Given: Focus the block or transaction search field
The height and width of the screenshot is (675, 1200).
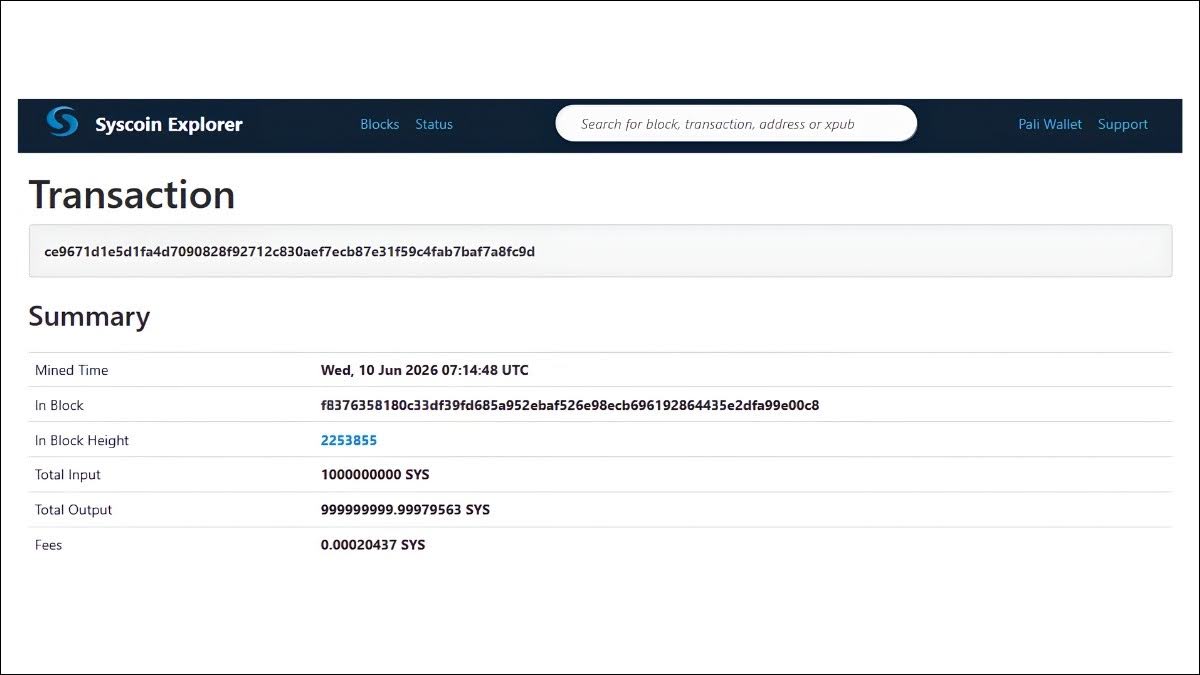Looking at the screenshot, I should (x=736, y=123).
